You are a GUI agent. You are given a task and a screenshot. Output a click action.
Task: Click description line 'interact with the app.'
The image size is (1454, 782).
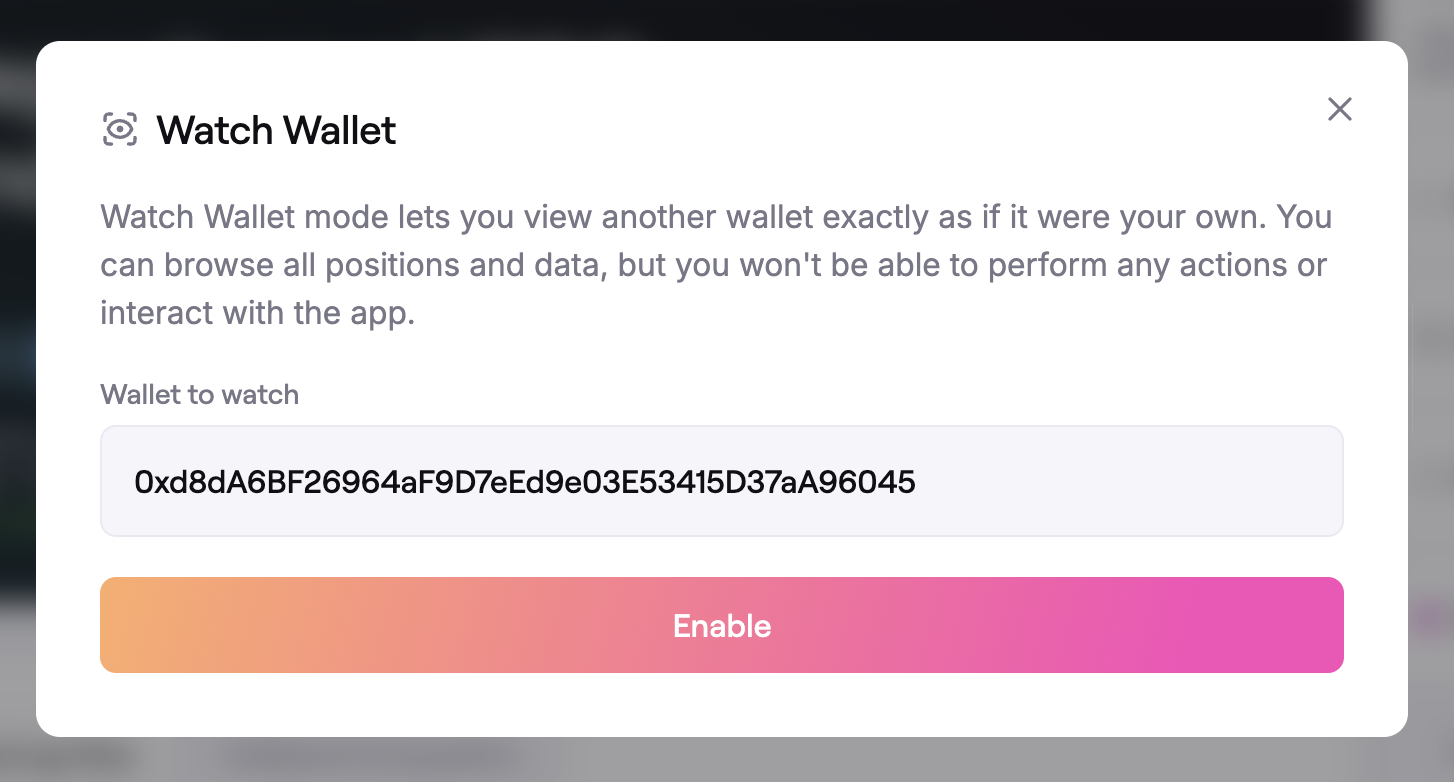[x=256, y=313]
